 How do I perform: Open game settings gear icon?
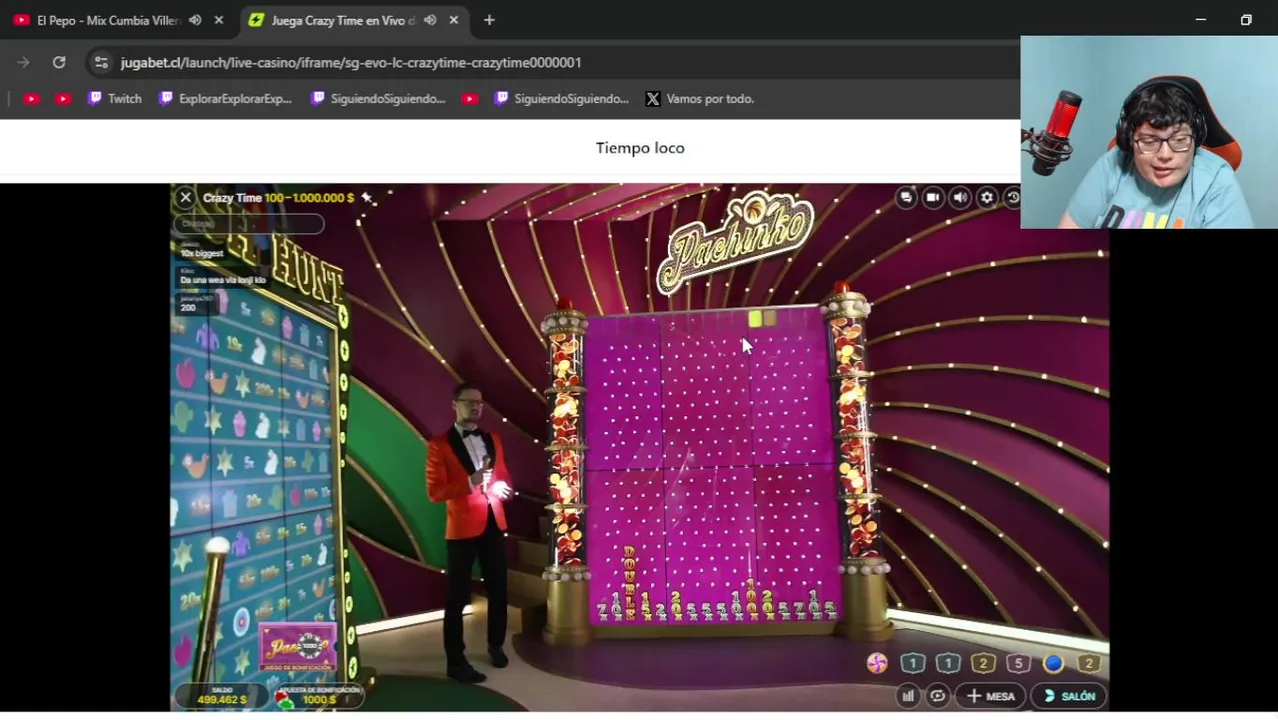987,198
